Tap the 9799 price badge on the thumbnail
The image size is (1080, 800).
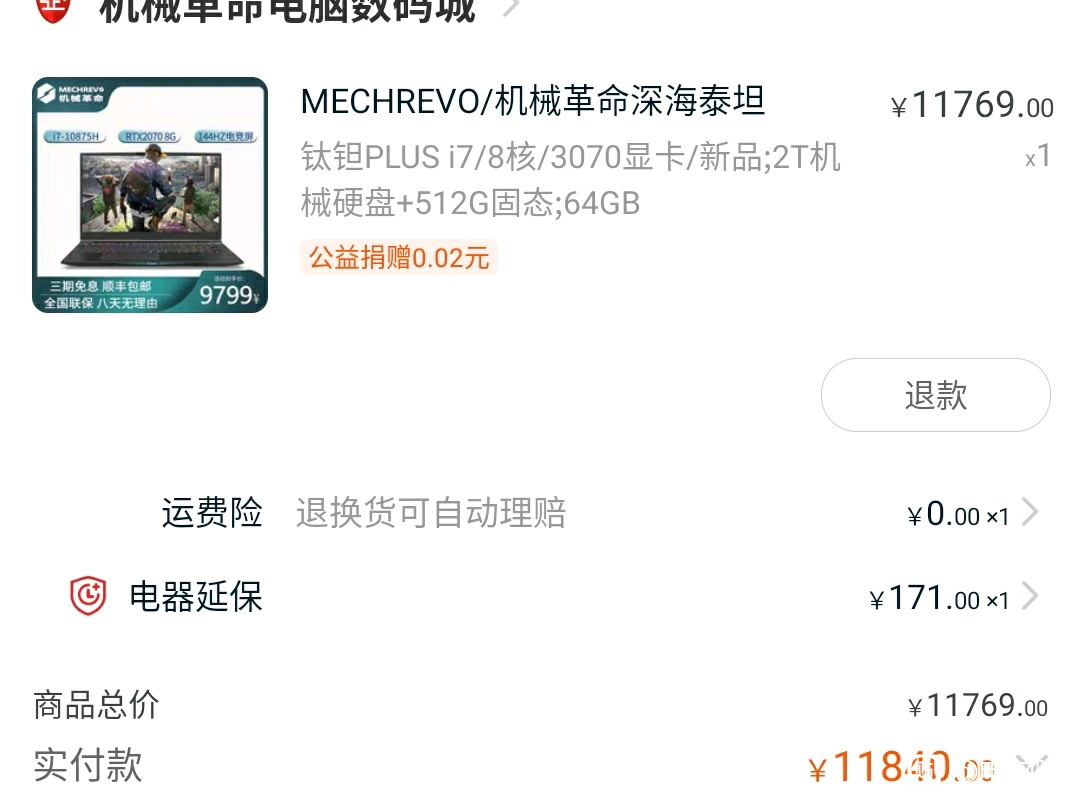228,294
